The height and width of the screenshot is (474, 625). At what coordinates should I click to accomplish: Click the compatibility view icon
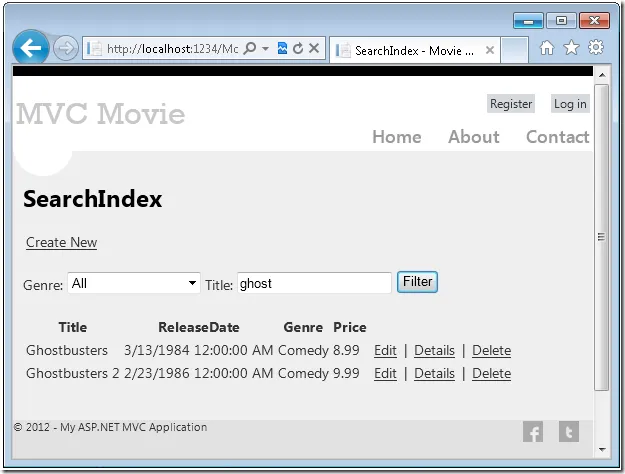[x=283, y=48]
